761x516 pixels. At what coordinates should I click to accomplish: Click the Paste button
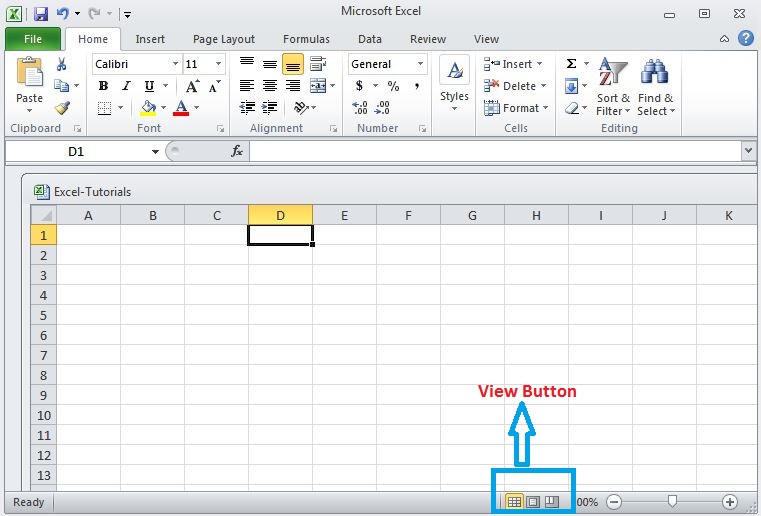[x=30, y=84]
